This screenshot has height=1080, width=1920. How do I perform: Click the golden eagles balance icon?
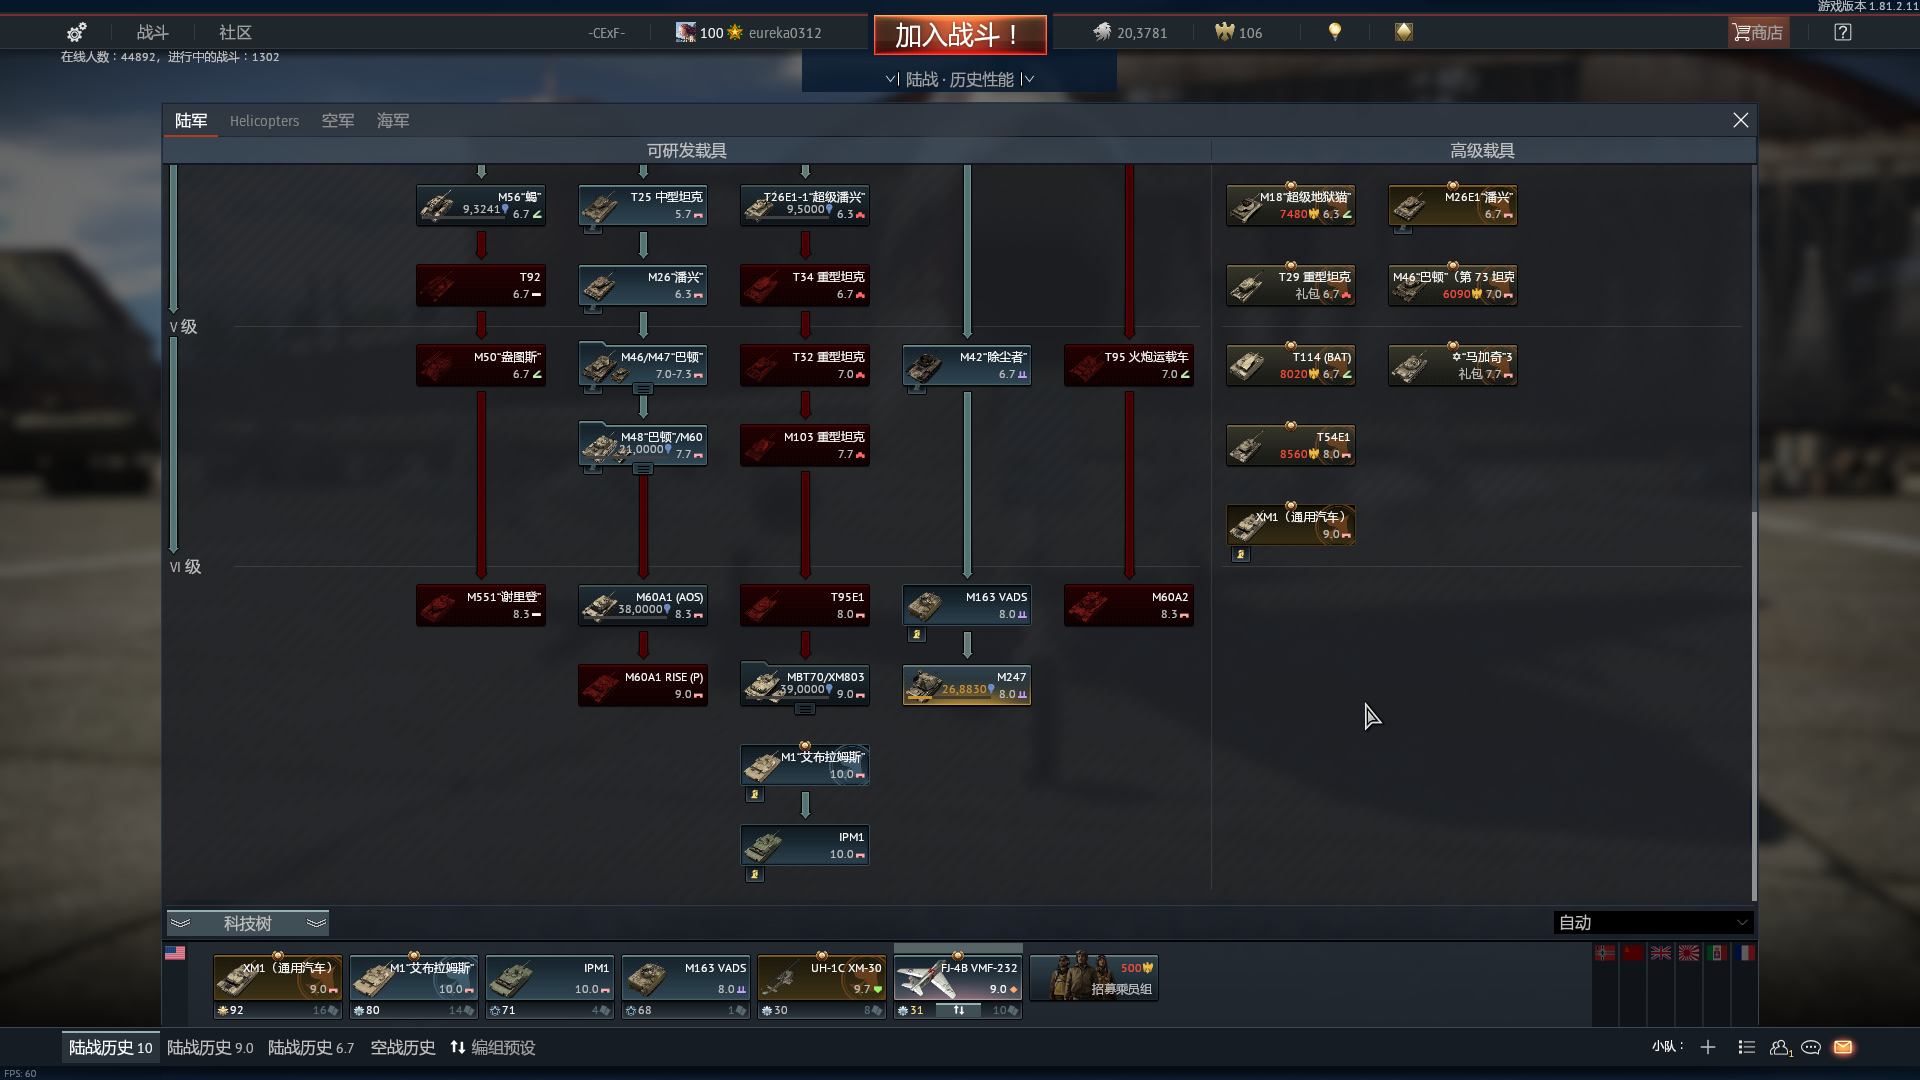(1225, 32)
